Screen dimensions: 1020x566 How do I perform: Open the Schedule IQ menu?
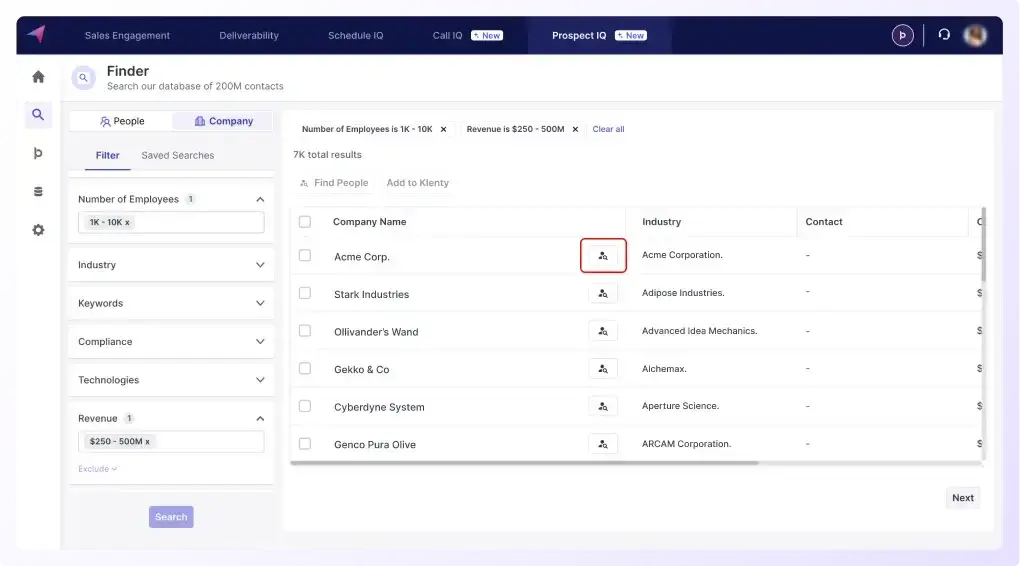(x=355, y=35)
